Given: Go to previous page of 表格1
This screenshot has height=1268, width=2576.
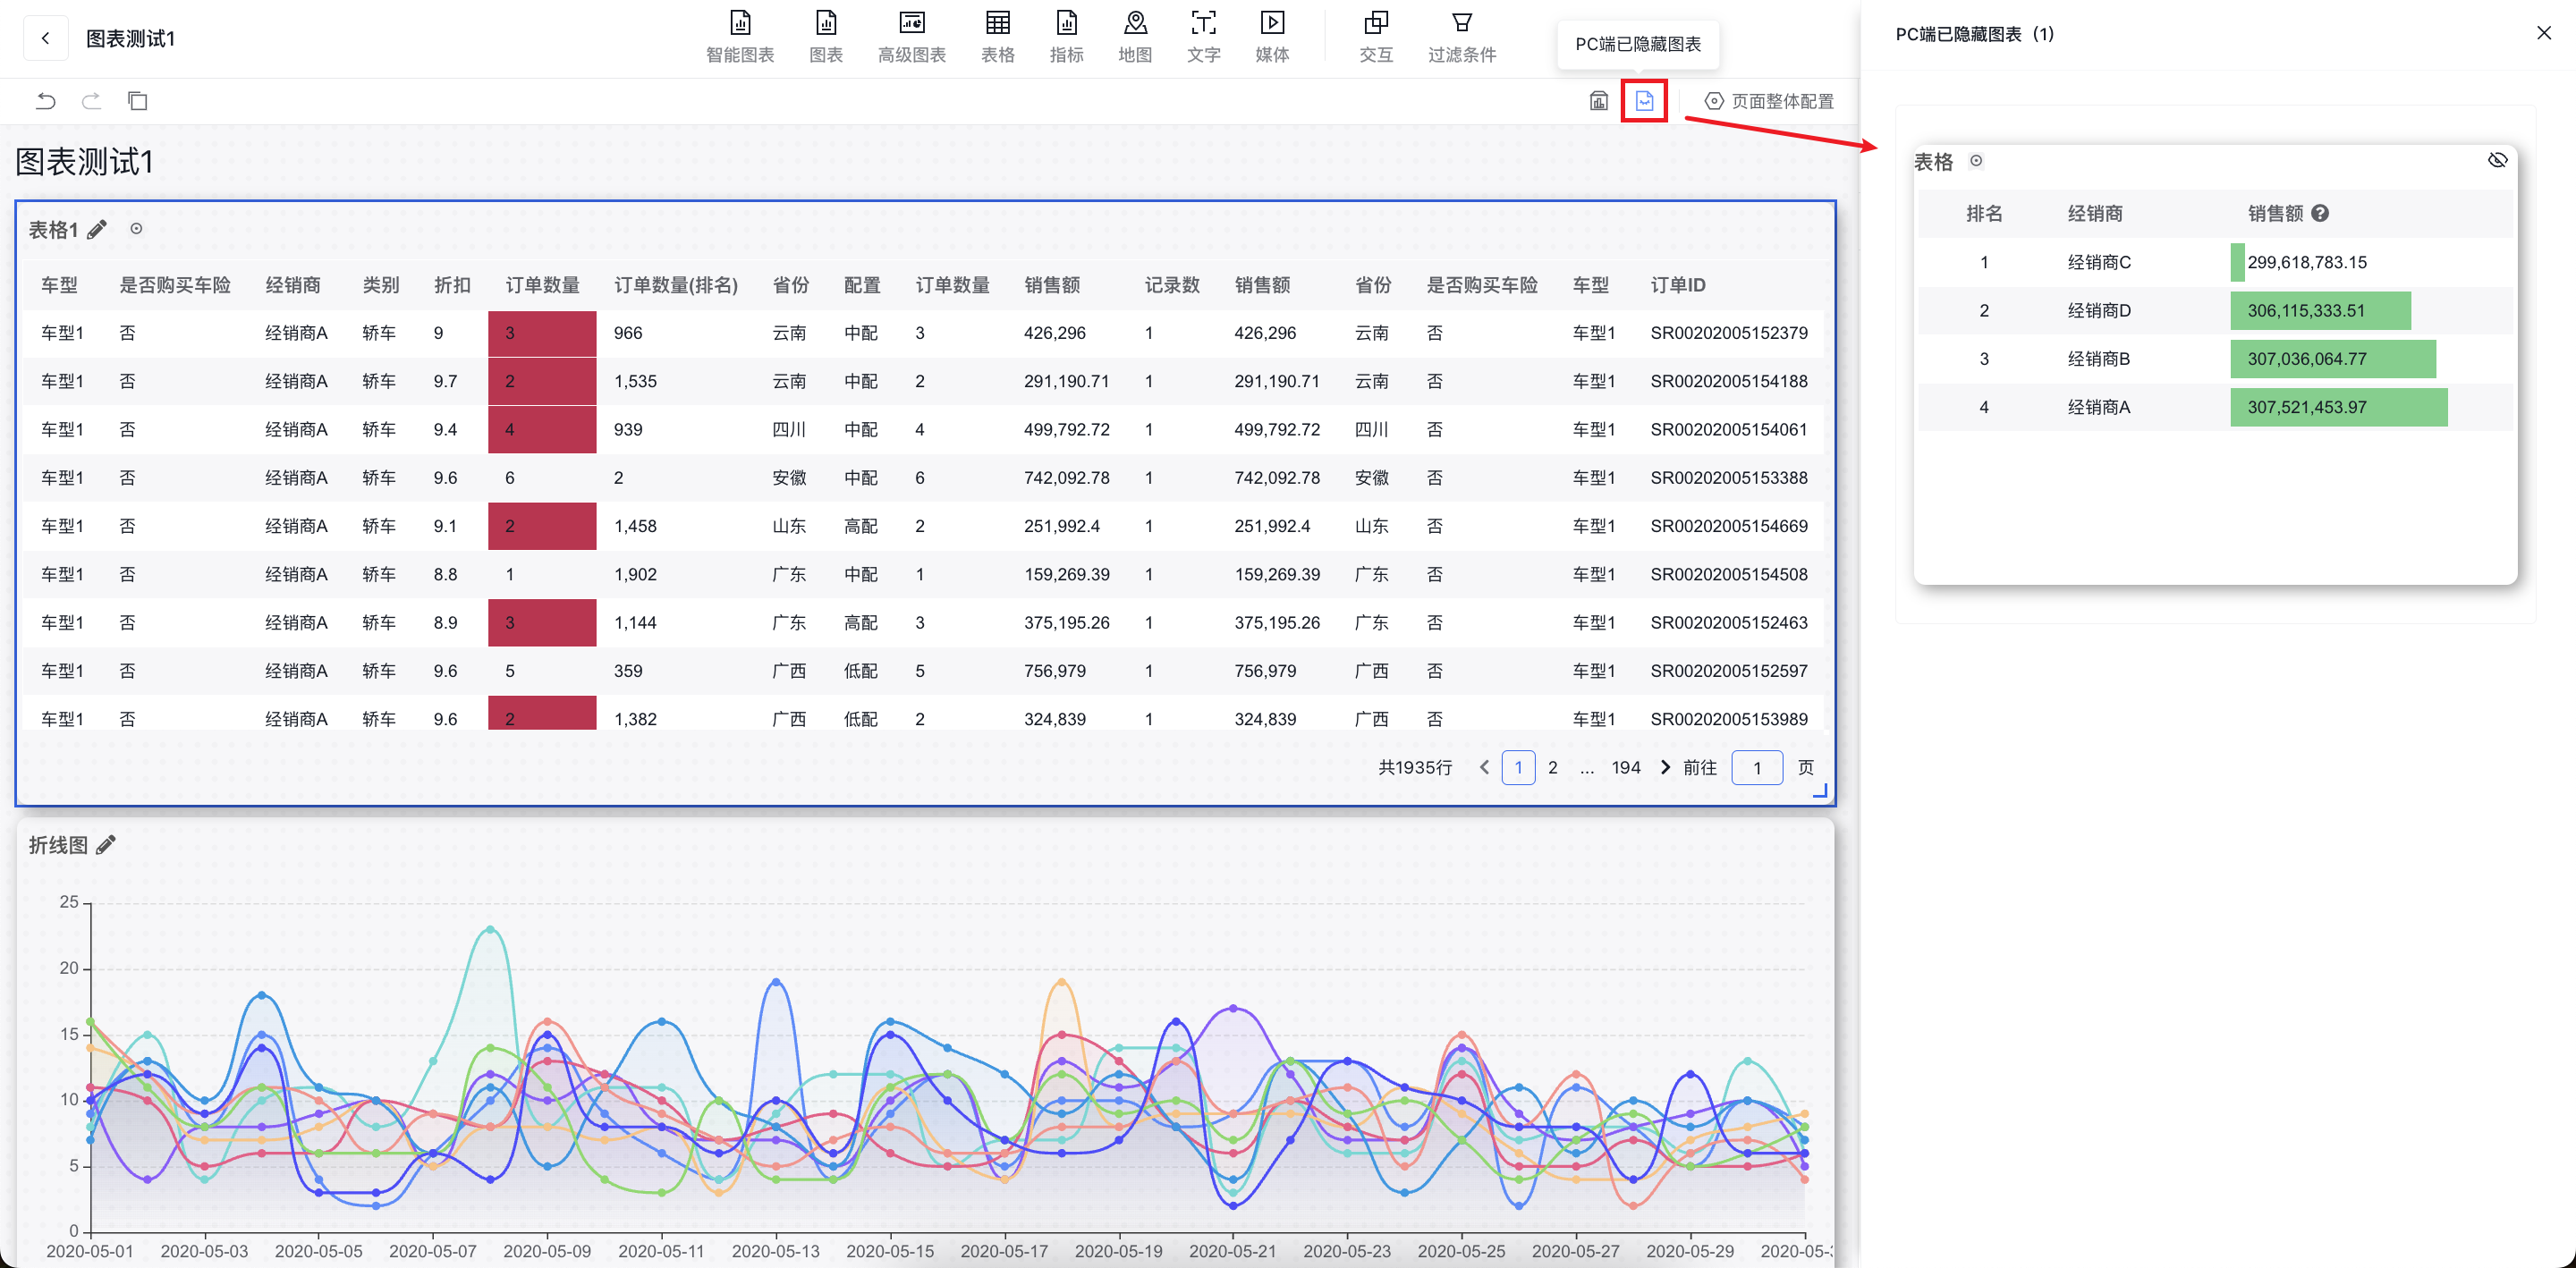Looking at the screenshot, I should (1484, 767).
